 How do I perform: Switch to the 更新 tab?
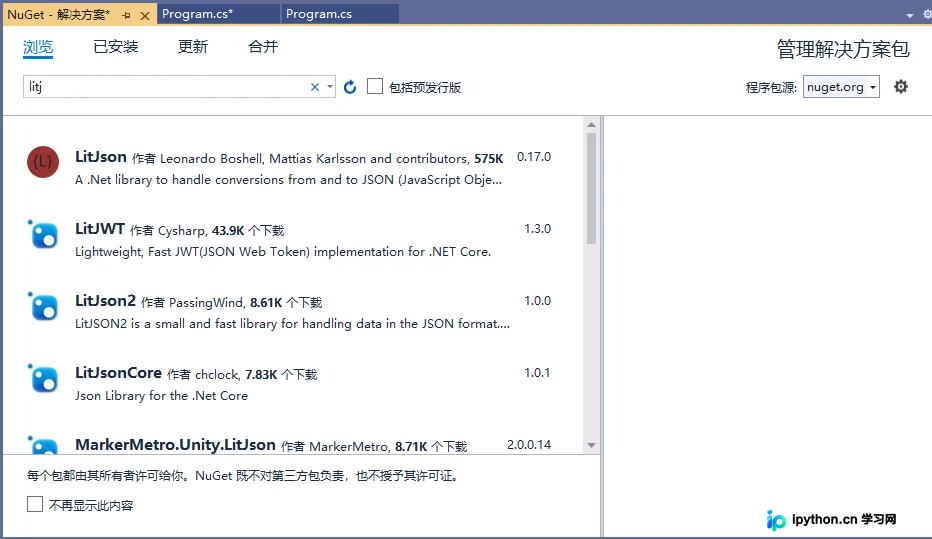(x=193, y=46)
